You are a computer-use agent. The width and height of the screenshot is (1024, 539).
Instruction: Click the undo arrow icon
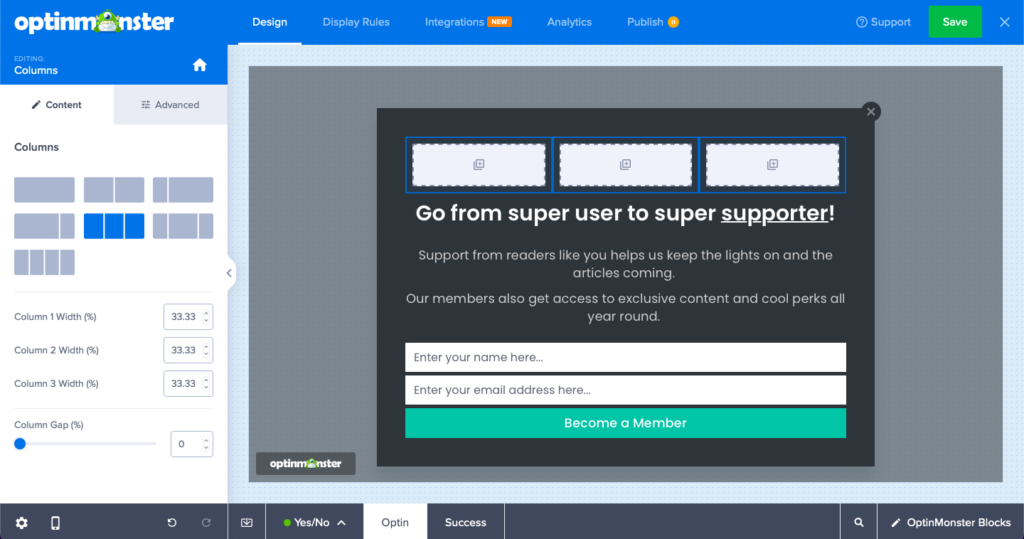[172, 522]
